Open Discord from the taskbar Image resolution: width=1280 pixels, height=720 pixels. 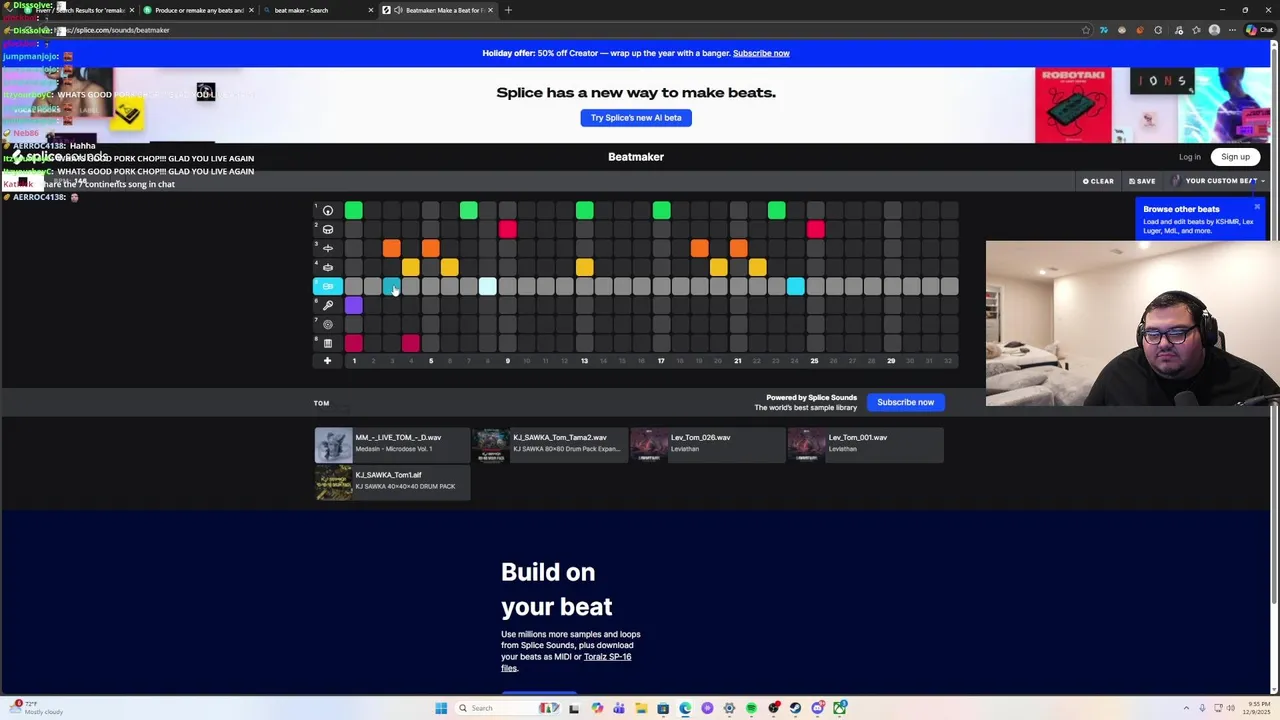[817, 708]
